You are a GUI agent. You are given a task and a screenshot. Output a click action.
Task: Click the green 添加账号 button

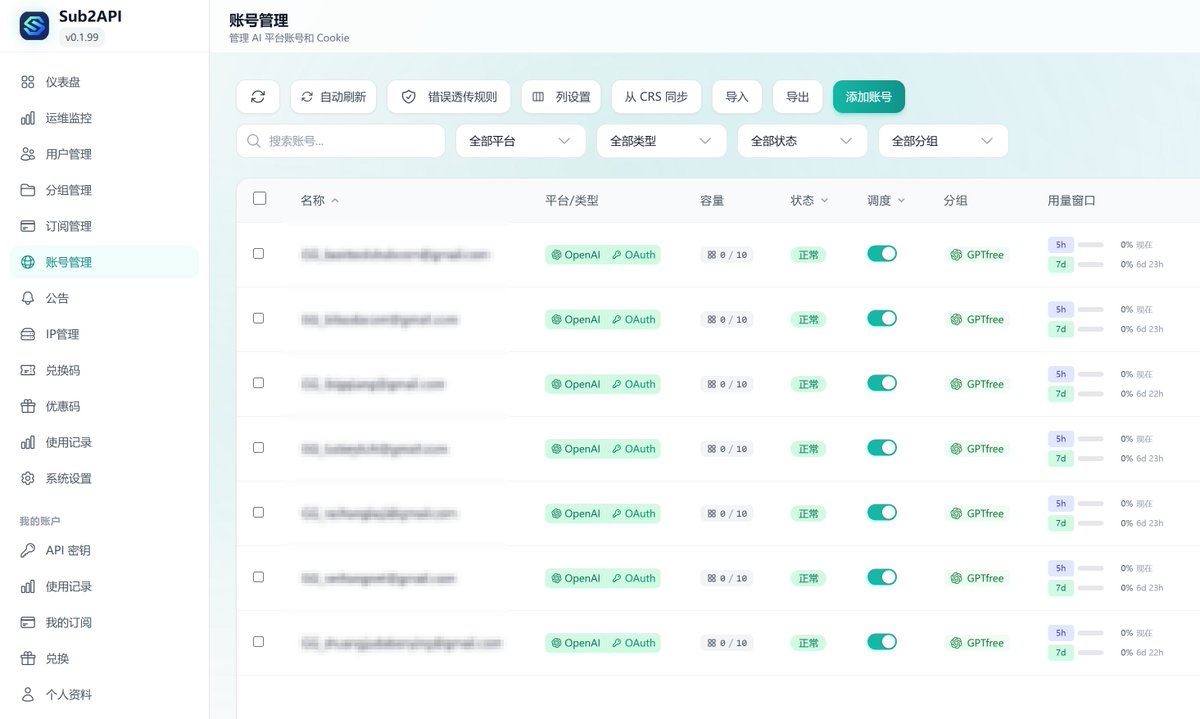tap(869, 97)
